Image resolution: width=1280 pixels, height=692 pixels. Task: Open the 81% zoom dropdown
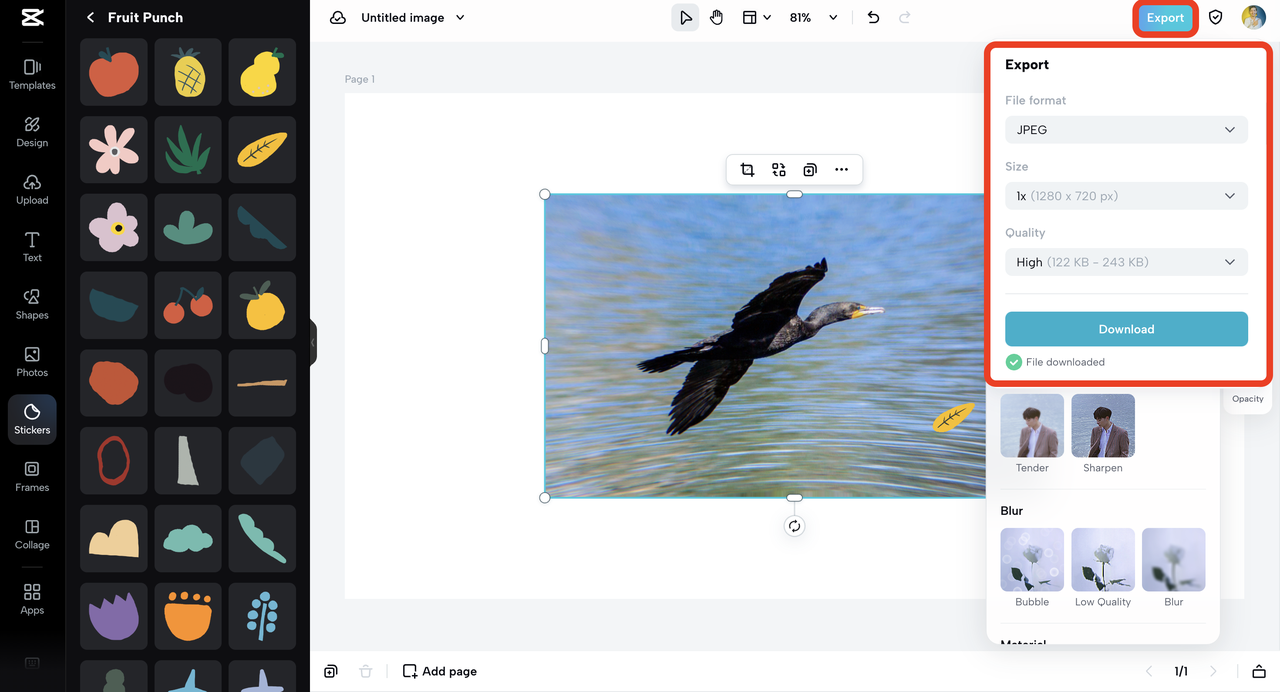(x=813, y=18)
